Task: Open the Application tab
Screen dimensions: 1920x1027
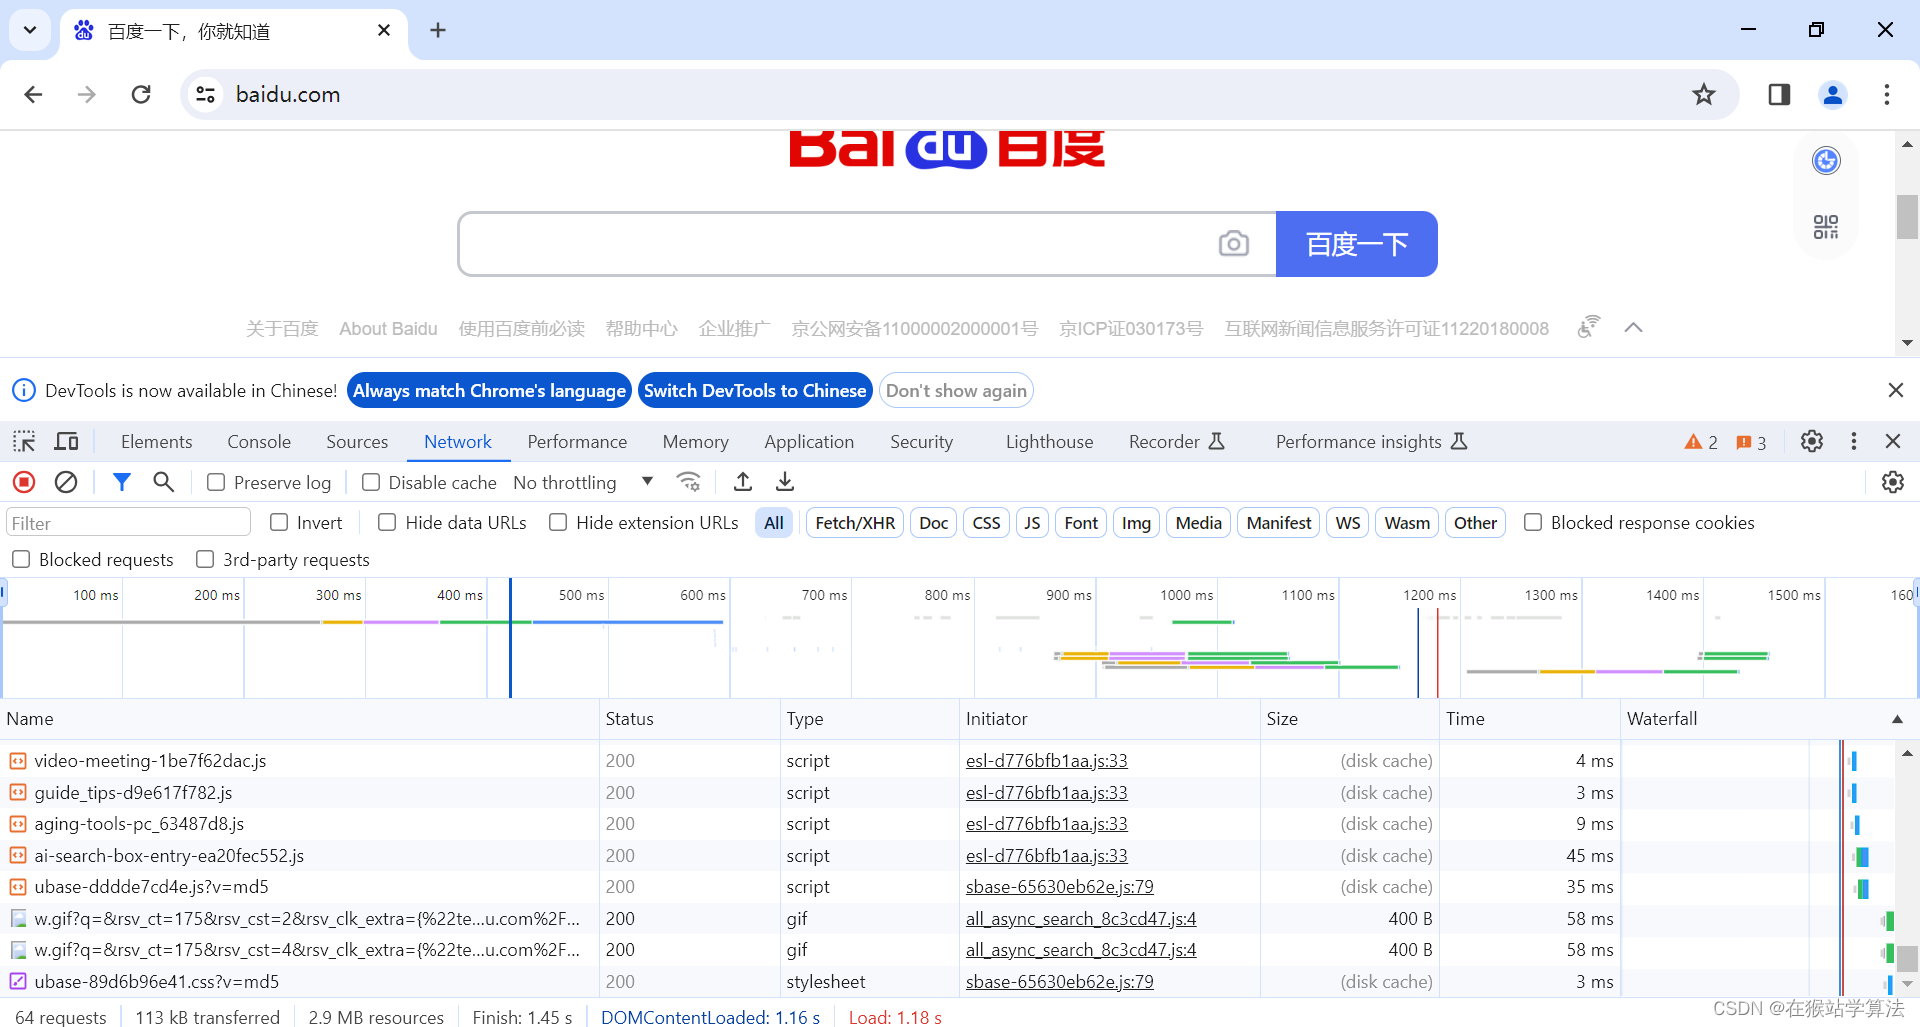Action: click(809, 442)
